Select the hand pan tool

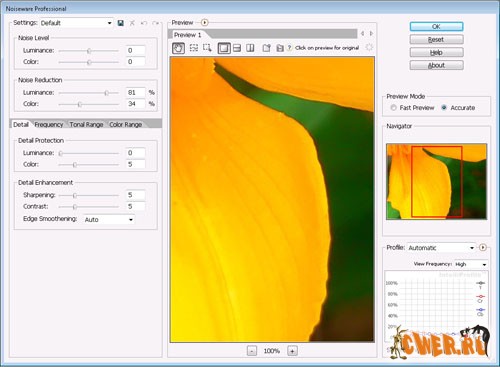(178, 48)
